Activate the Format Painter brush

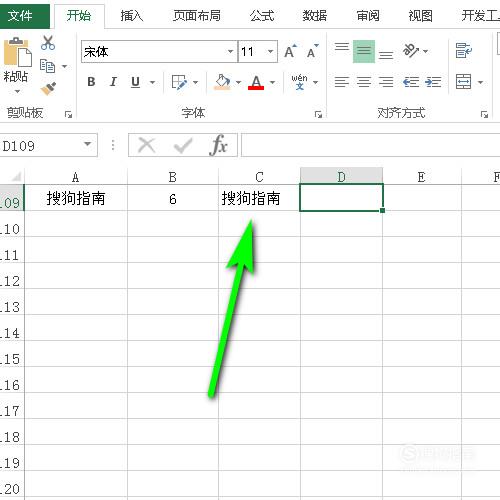48,89
